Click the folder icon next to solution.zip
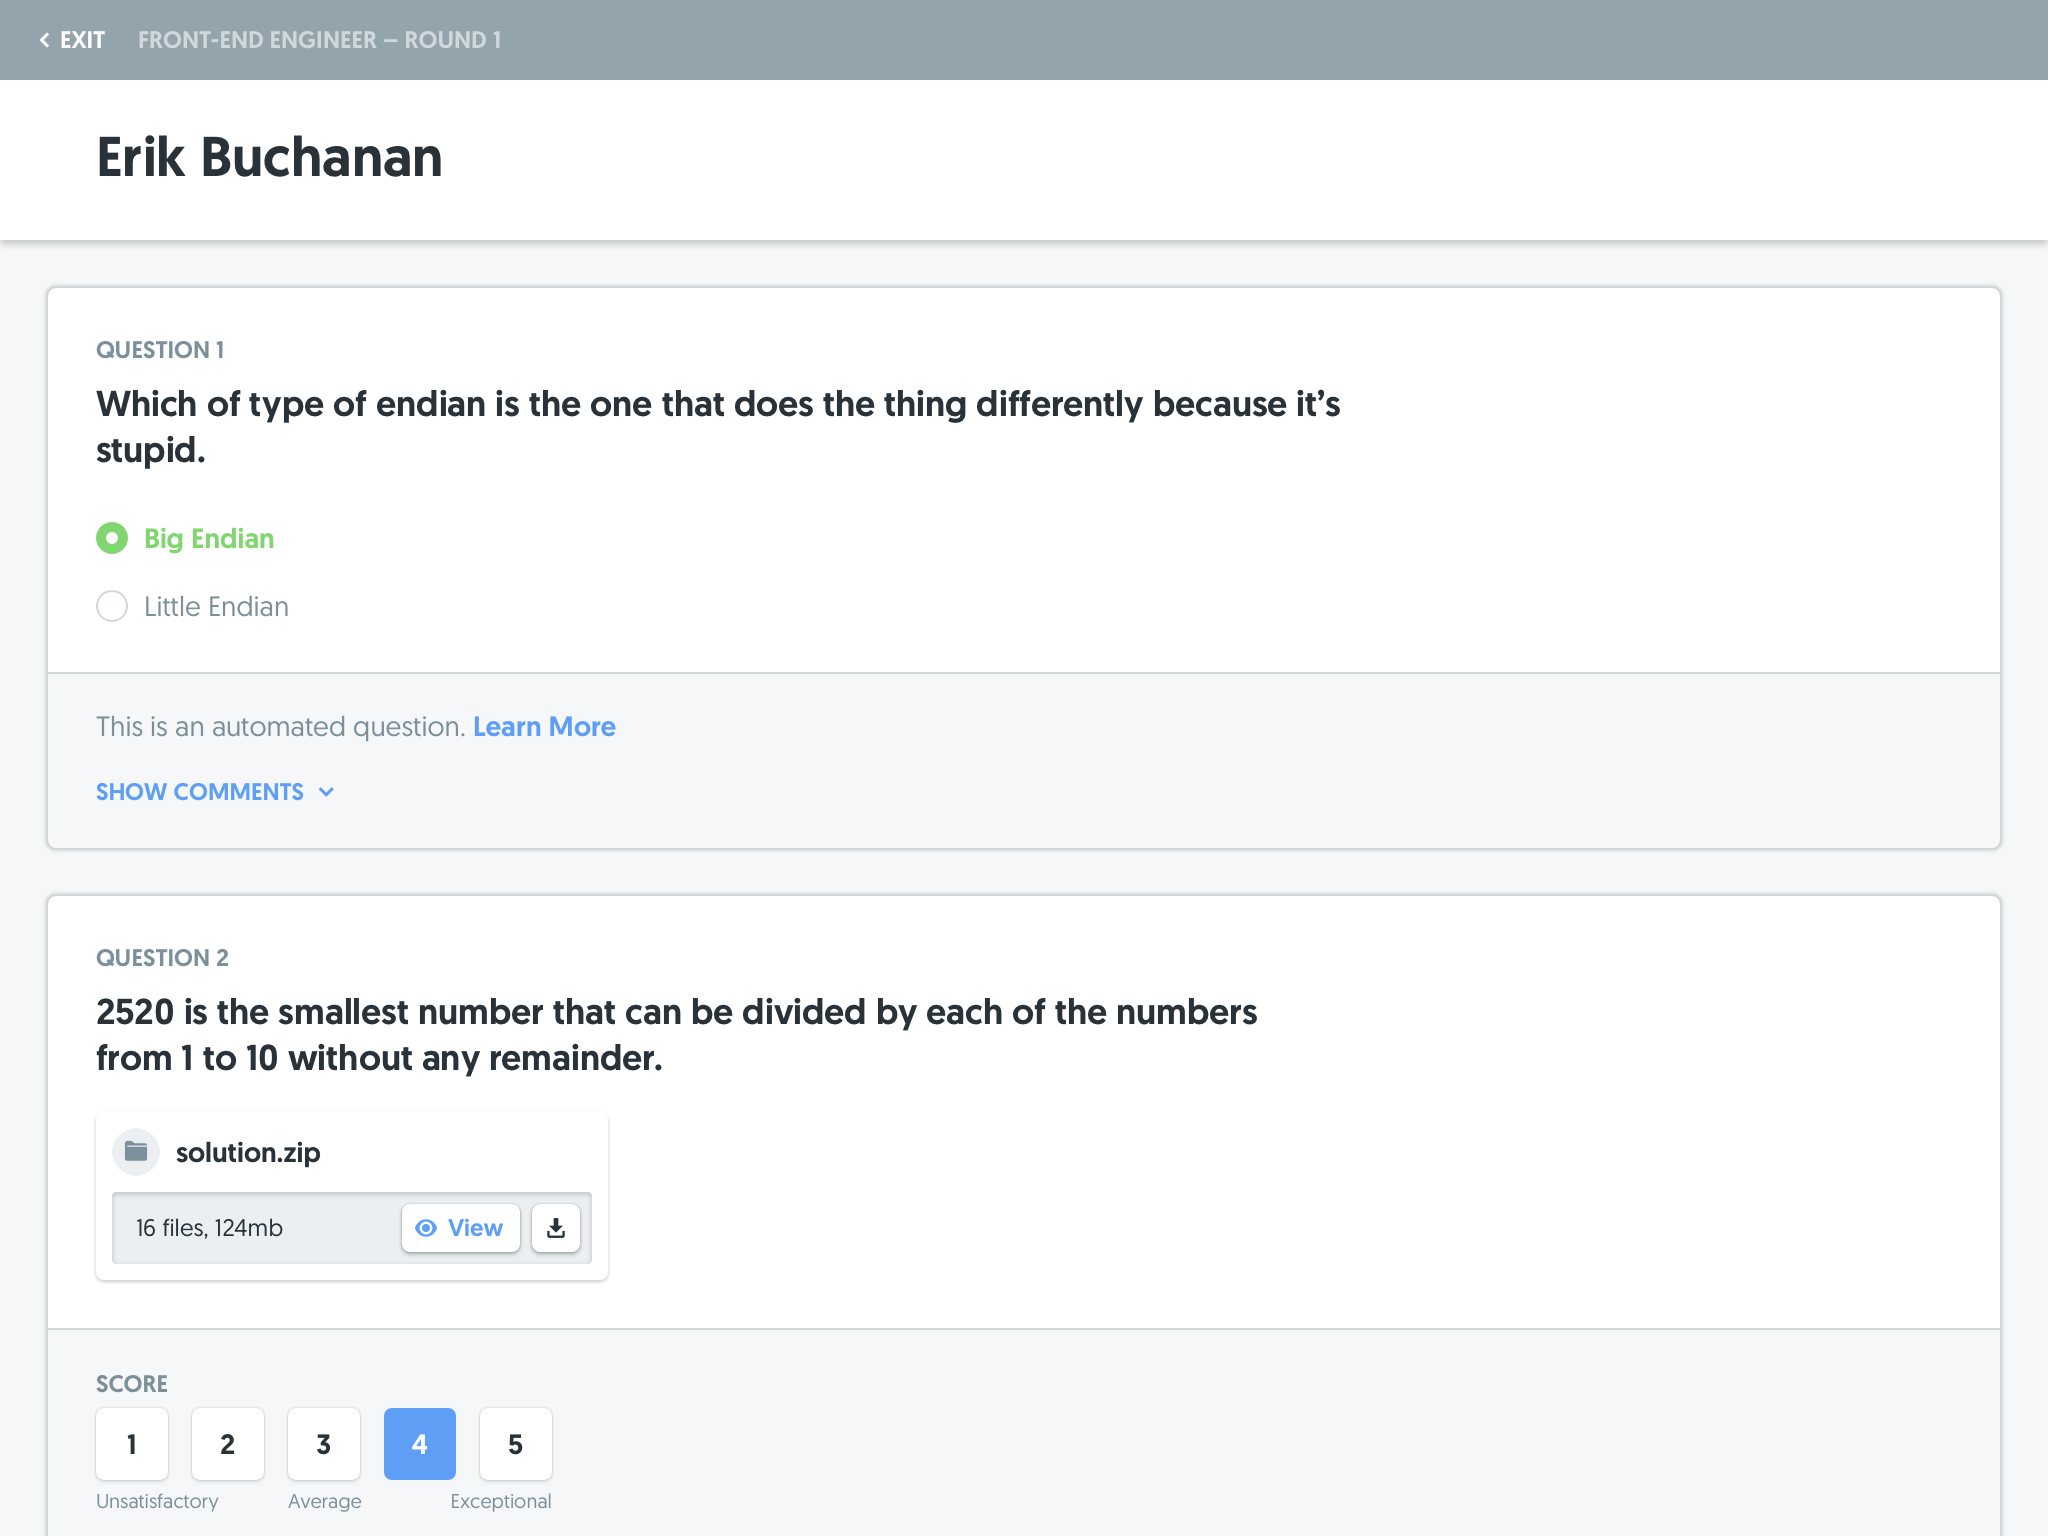The height and width of the screenshot is (1536, 2048). 136,1152
